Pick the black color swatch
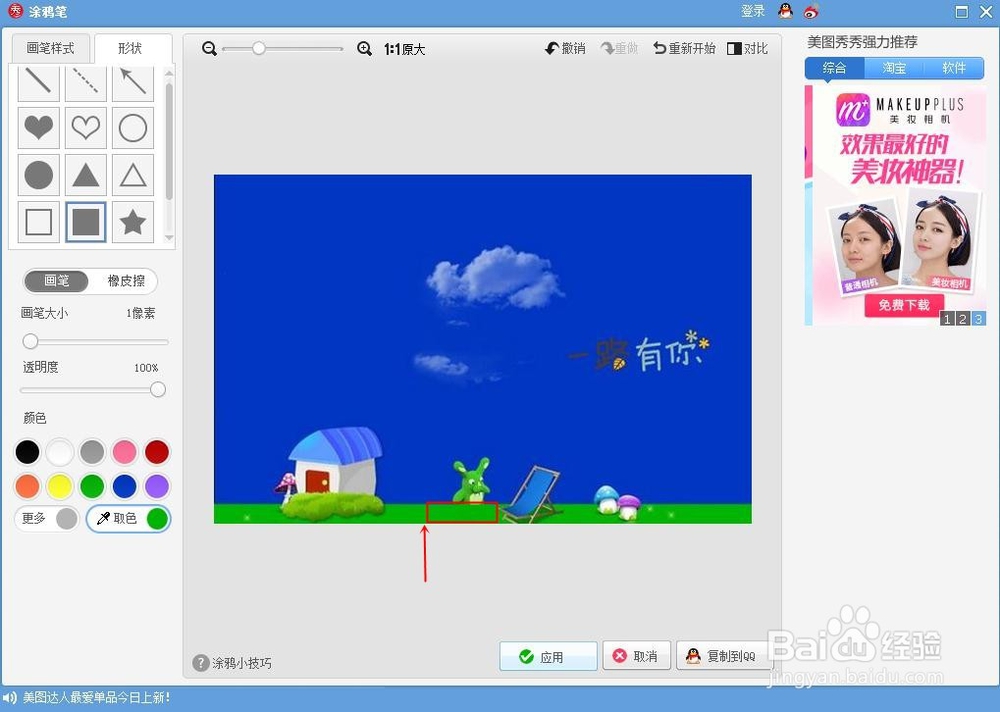Viewport: 1000px width, 712px height. [27, 452]
